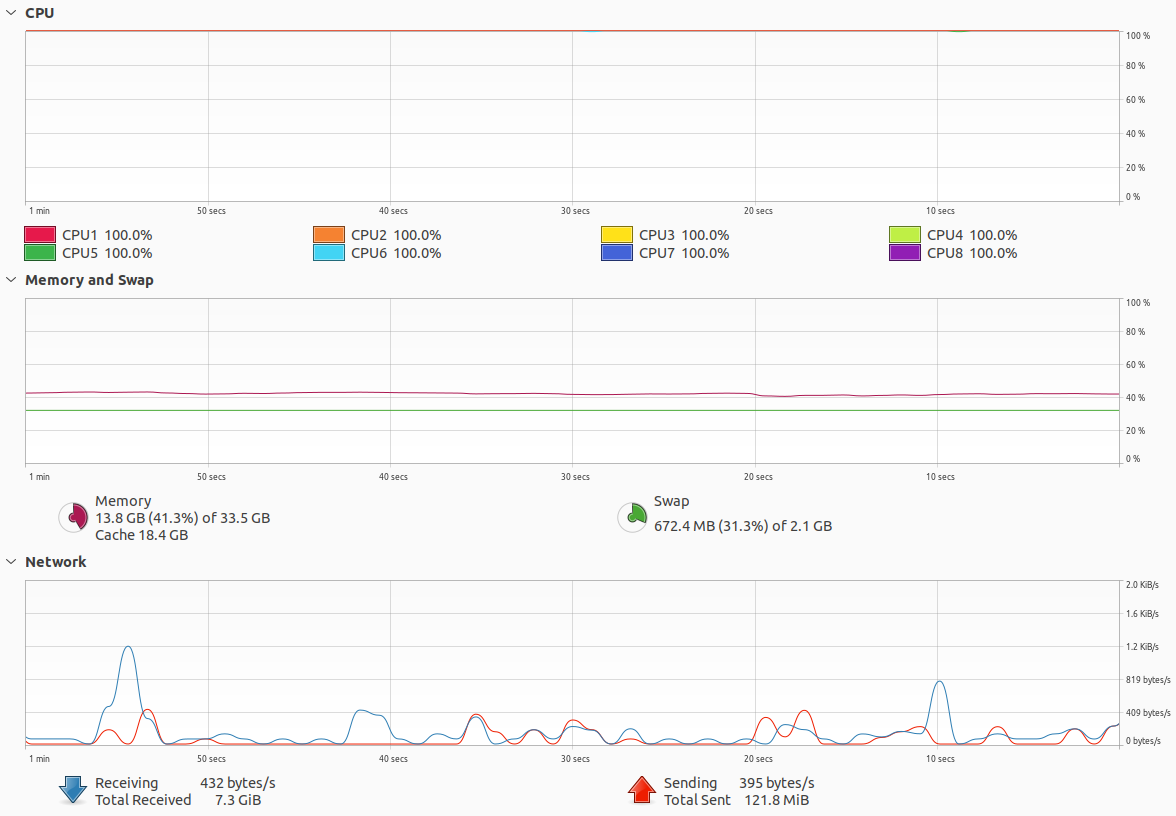Click the Swap pie chart icon
This screenshot has height=816, width=1176.
click(632, 518)
